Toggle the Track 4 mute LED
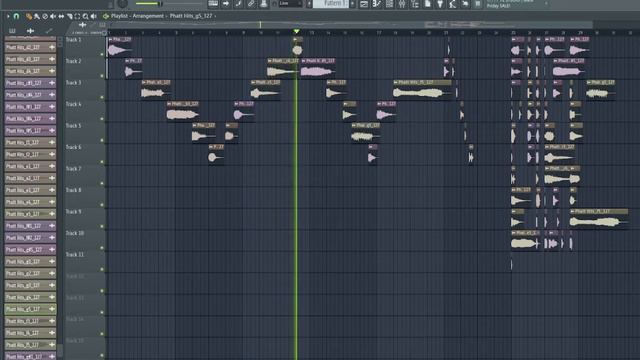This screenshot has width=640, height=360. point(102,119)
